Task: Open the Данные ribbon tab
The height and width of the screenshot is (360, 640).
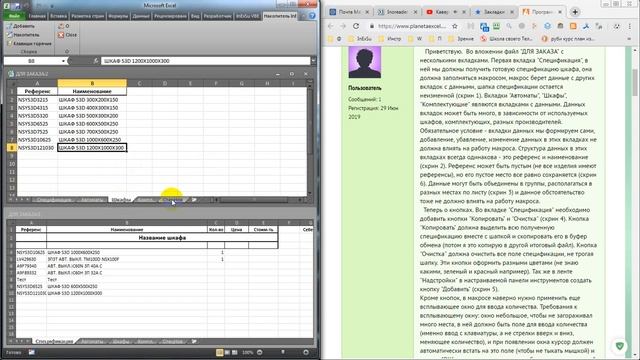Action: click(x=141, y=16)
